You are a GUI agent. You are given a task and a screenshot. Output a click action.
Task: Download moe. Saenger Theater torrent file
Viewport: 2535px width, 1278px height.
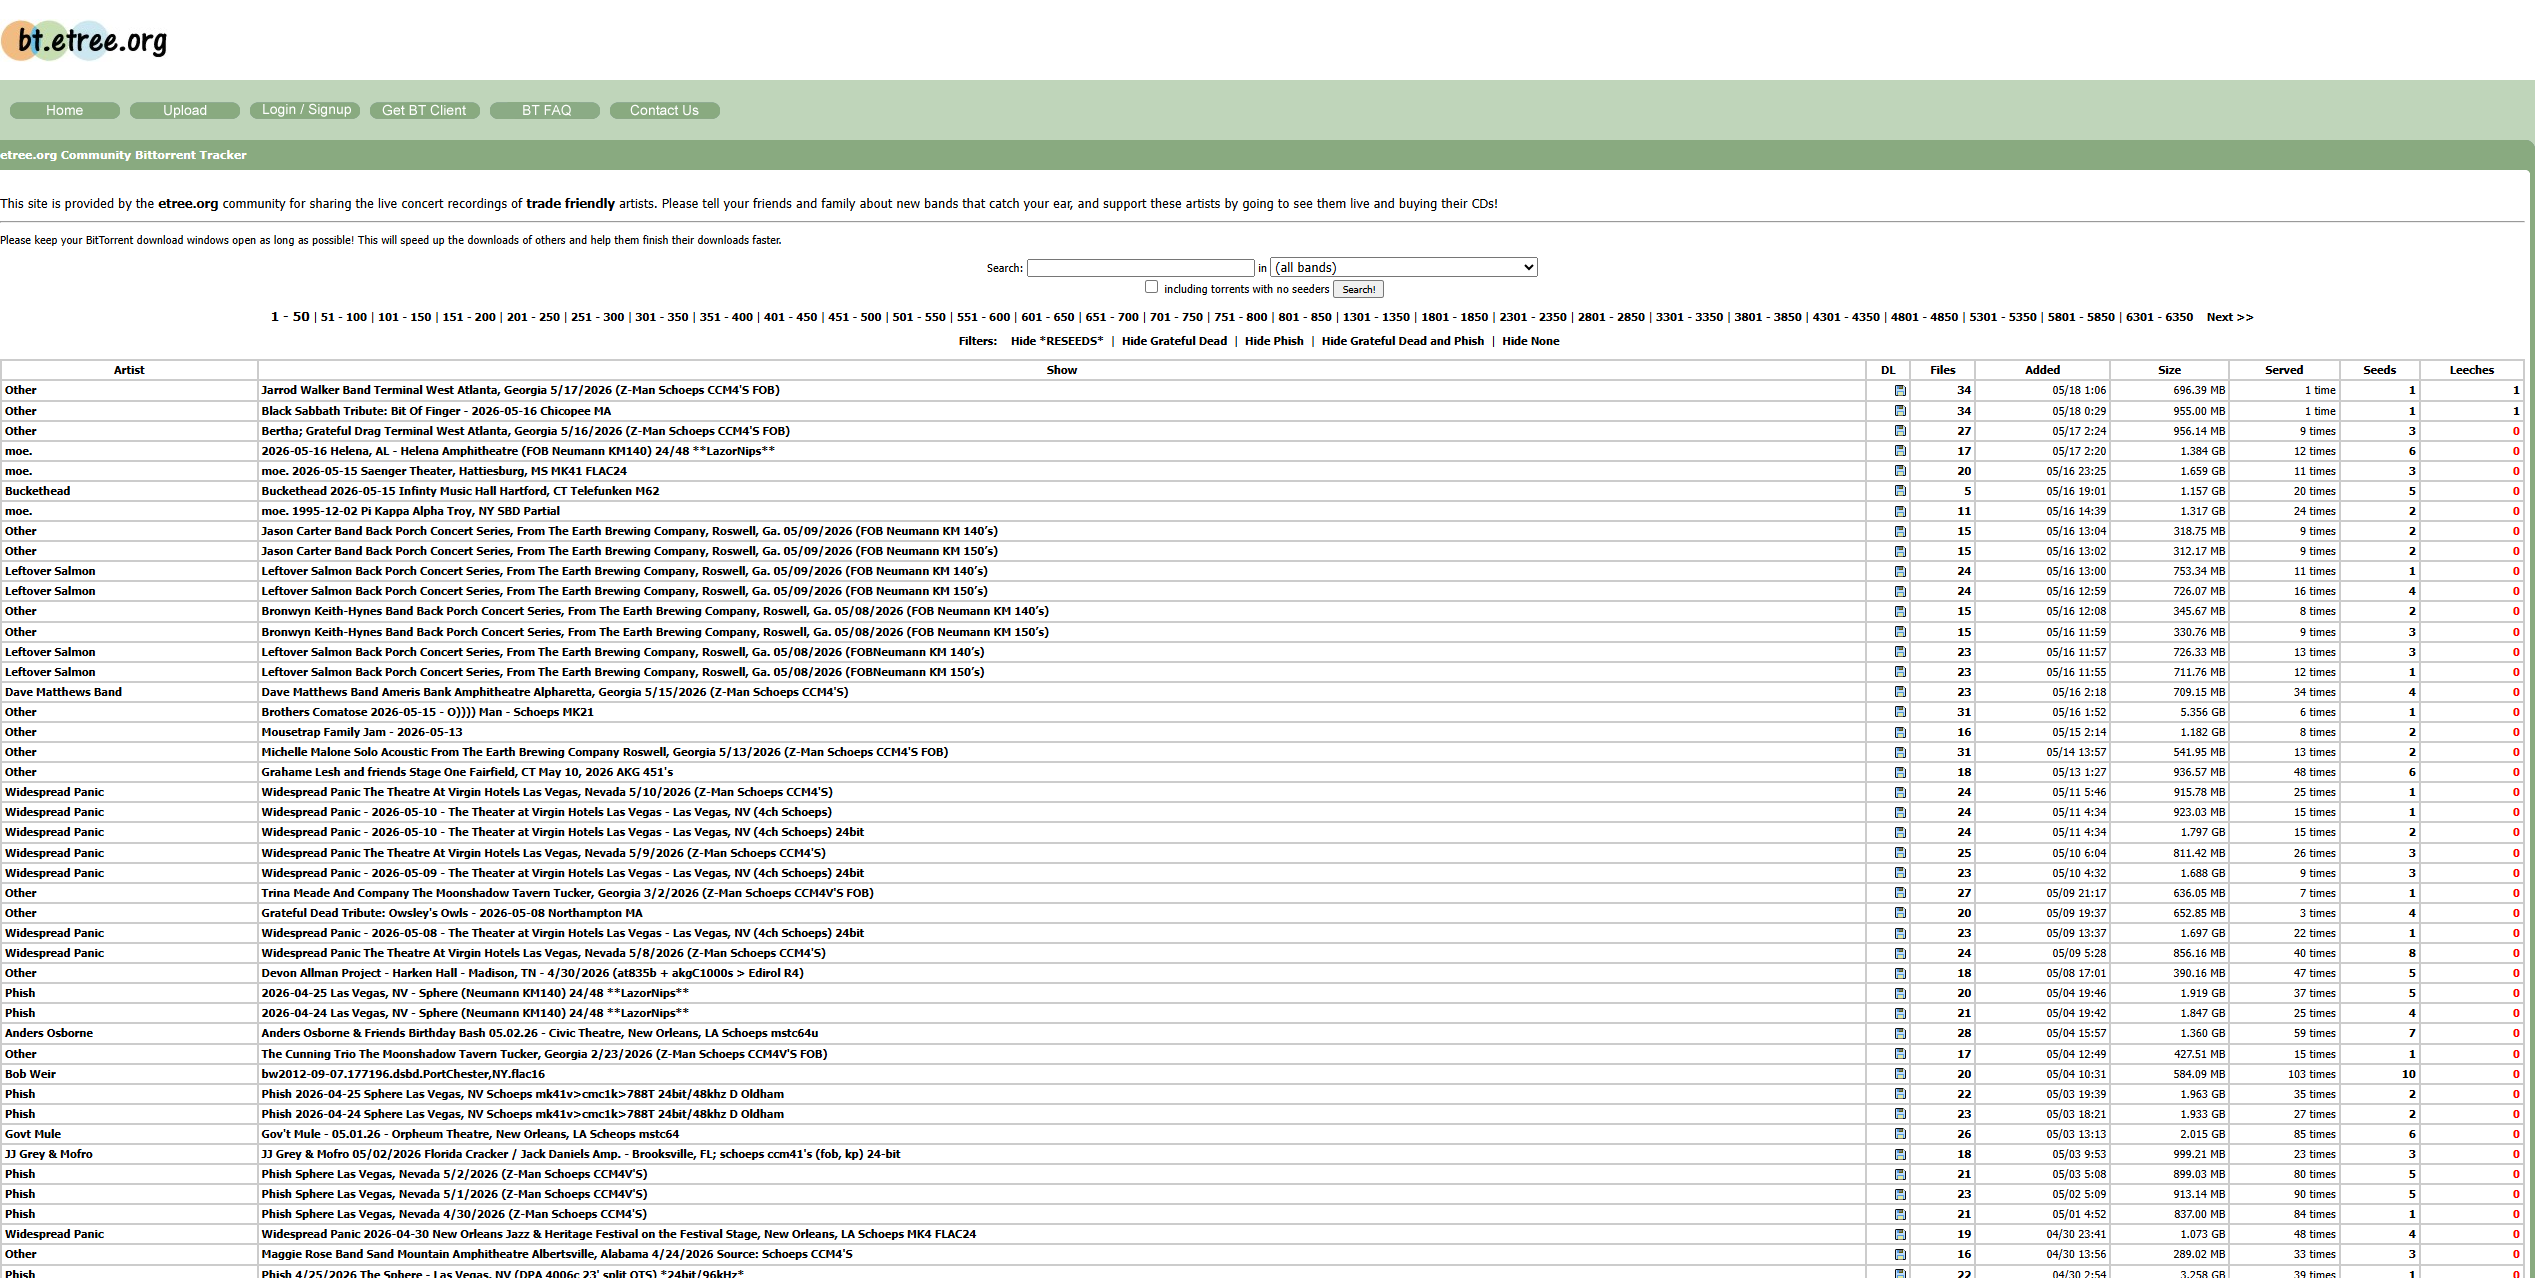pyautogui.click(x=1900, y=471)
